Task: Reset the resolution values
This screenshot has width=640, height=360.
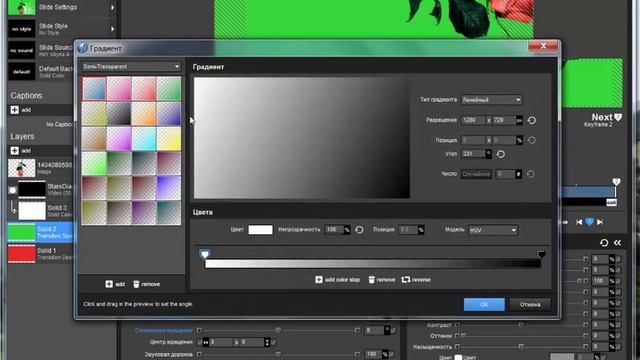Action: (x=532, y=120)
